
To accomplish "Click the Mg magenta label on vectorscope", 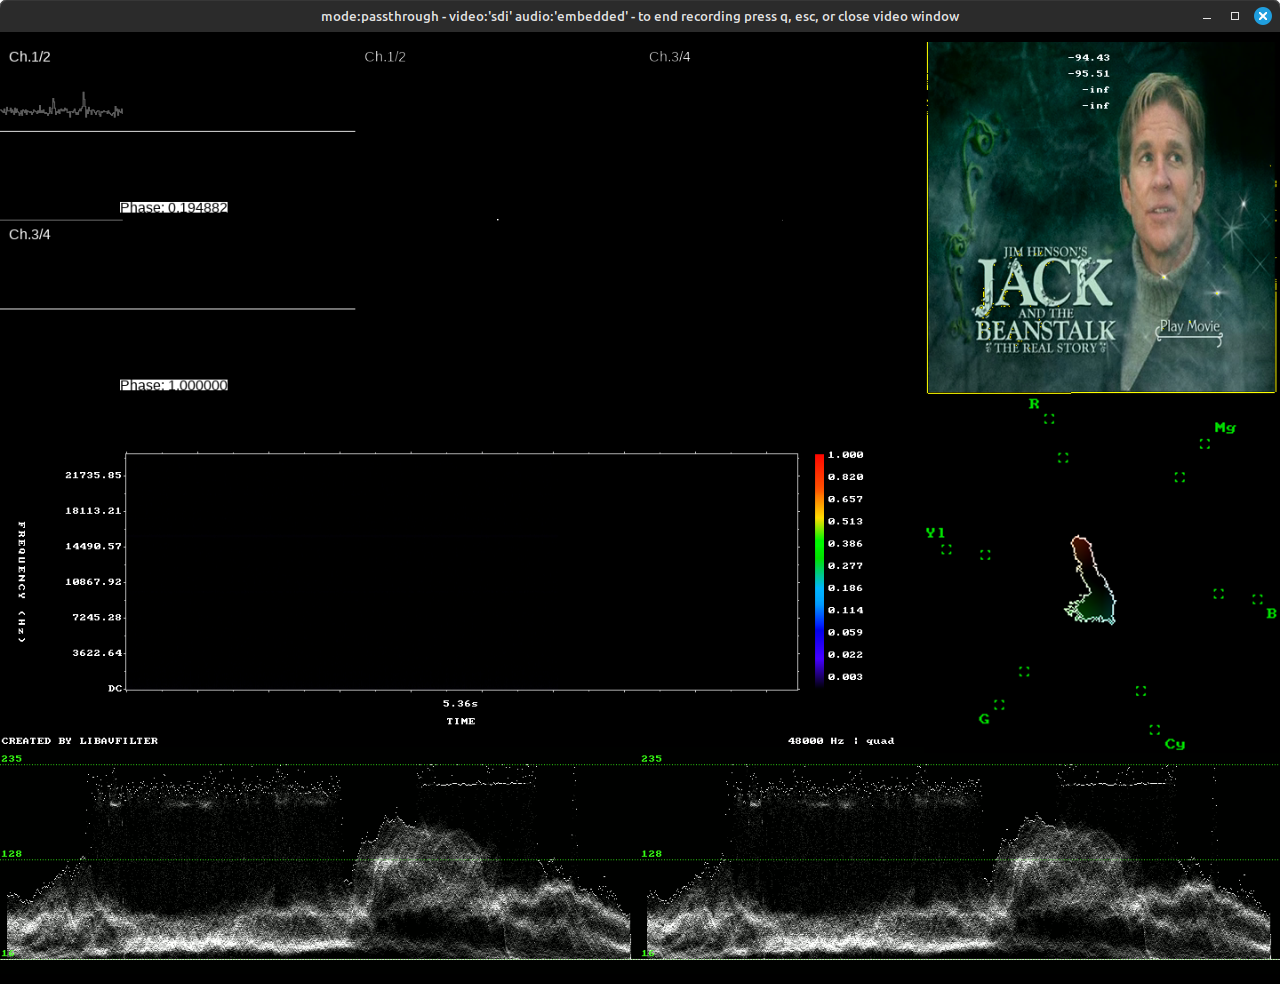I will tap(1224, 428).
